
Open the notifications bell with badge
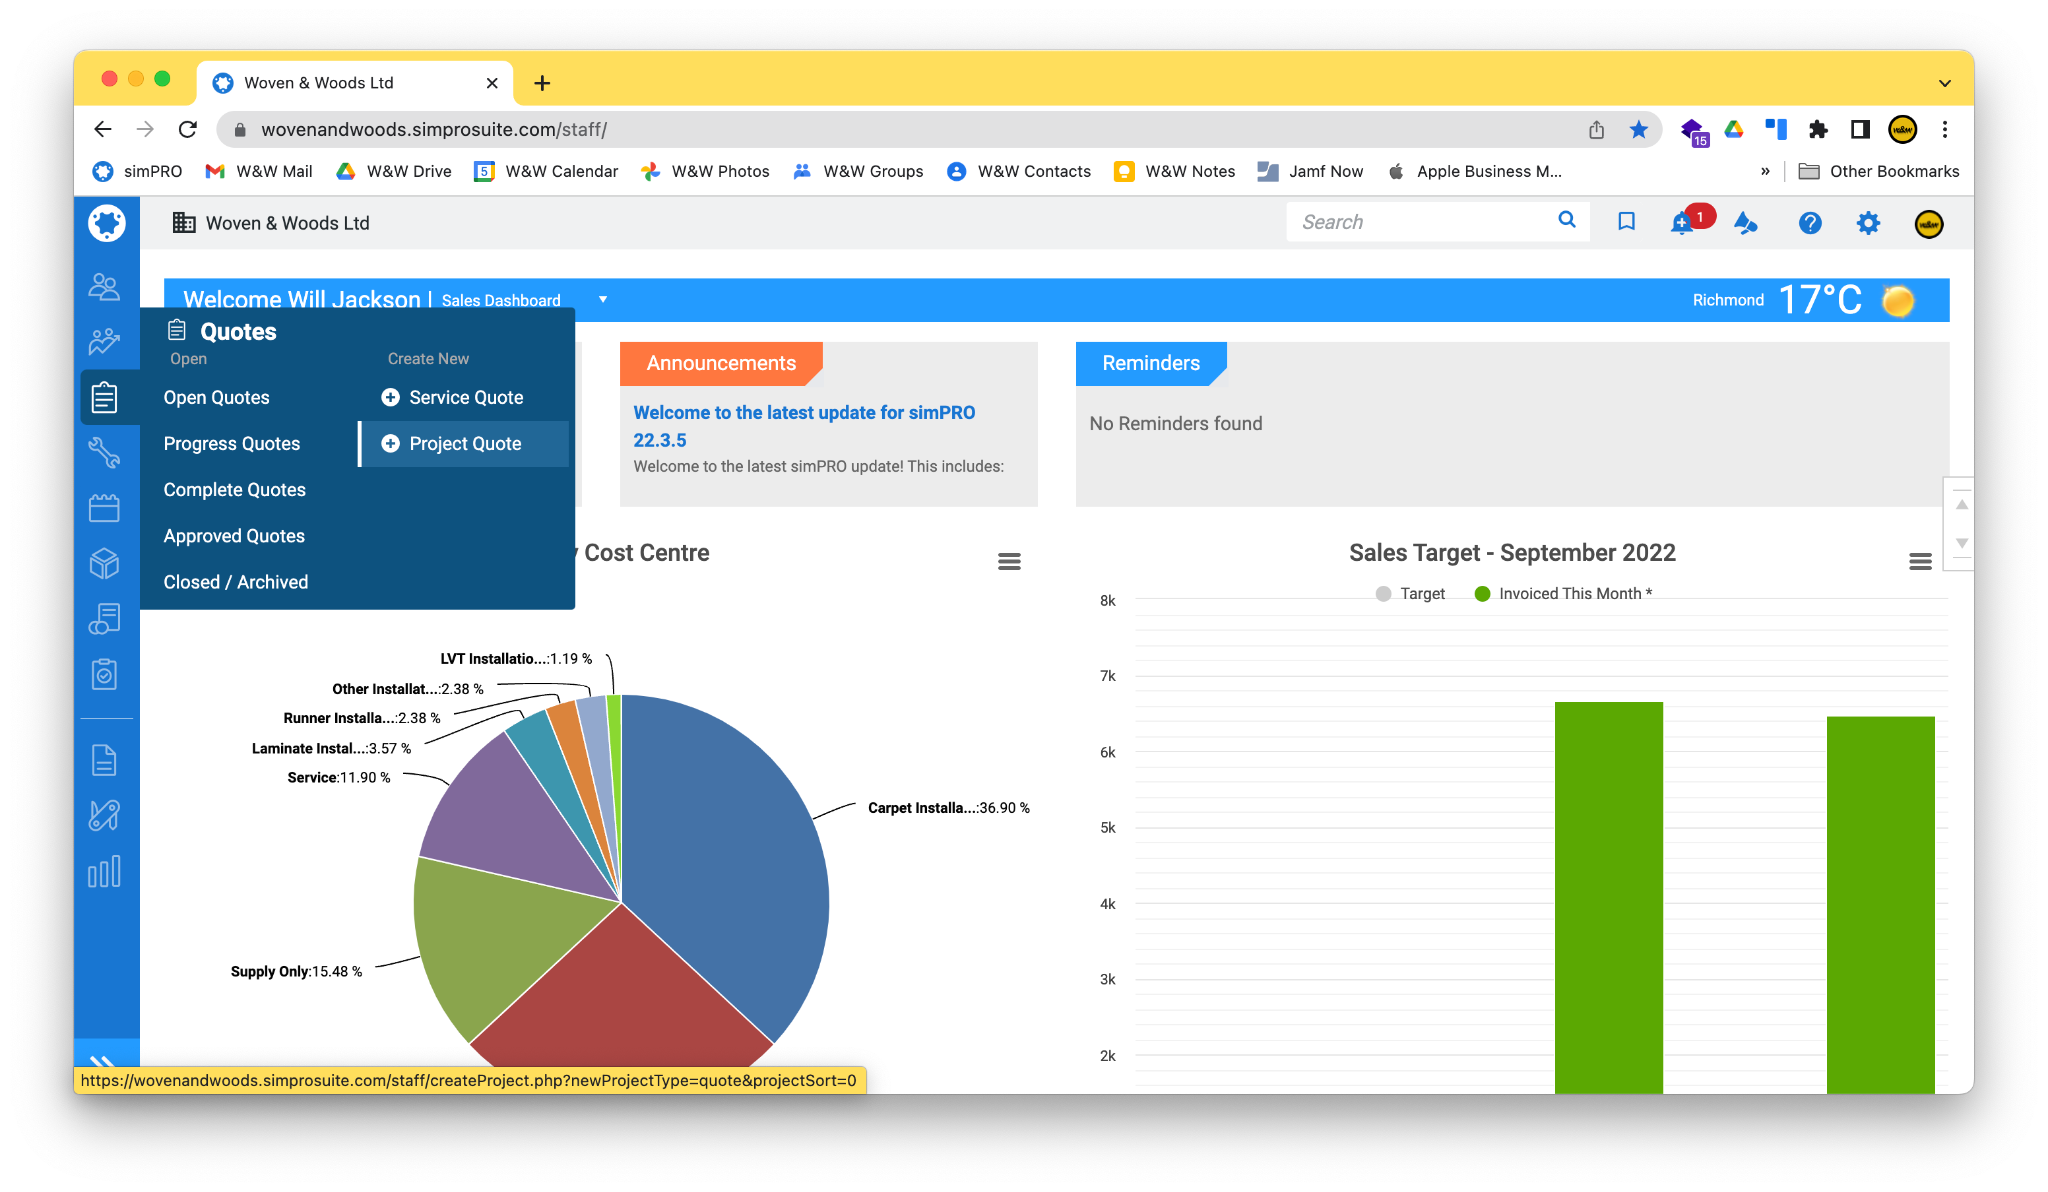click(1683, 223)
